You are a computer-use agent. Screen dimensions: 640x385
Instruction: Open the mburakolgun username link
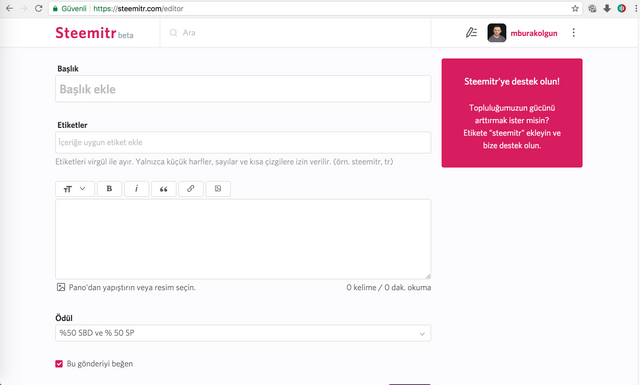point(534,33)
